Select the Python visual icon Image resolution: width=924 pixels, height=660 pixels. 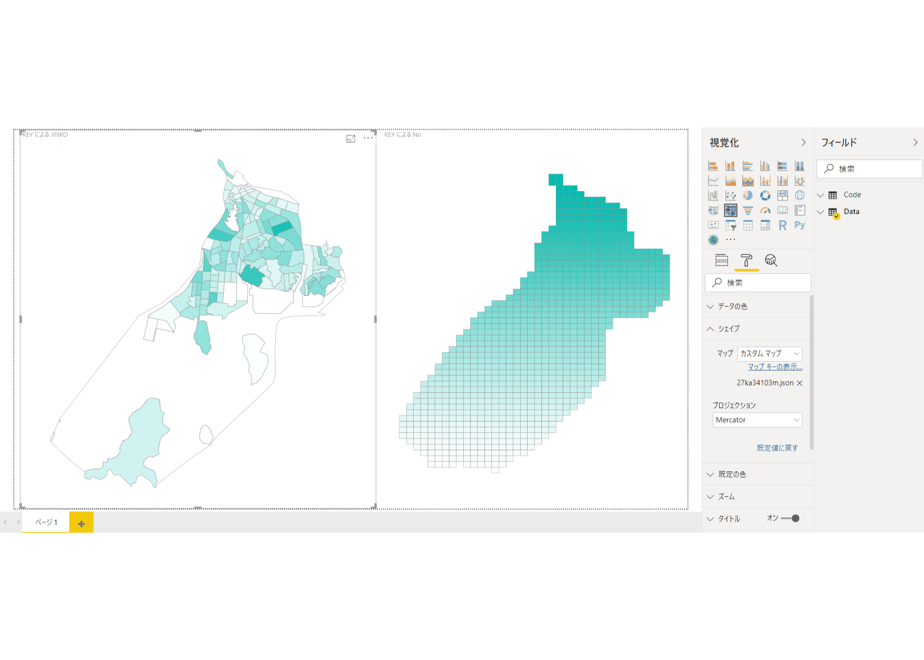tap(800, 225)
